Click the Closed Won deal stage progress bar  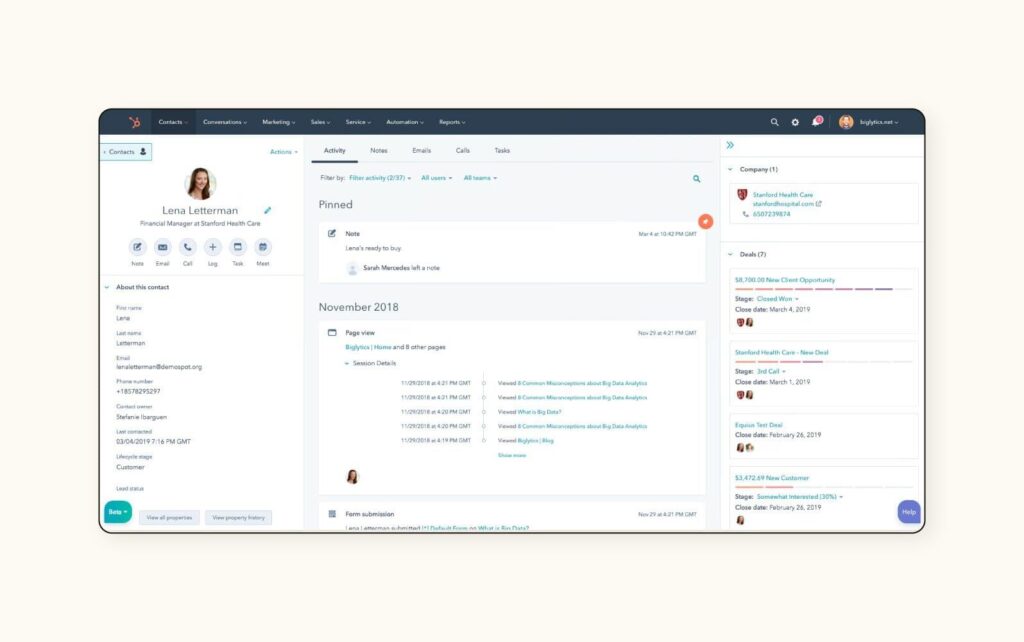point(823,289)
